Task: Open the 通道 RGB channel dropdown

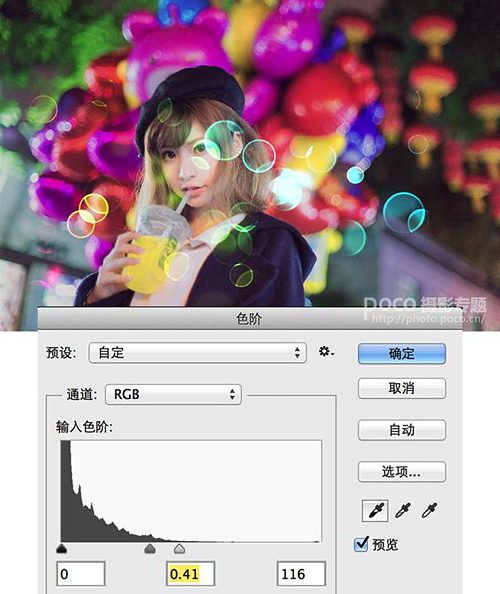Action: [x=173, y=394]
